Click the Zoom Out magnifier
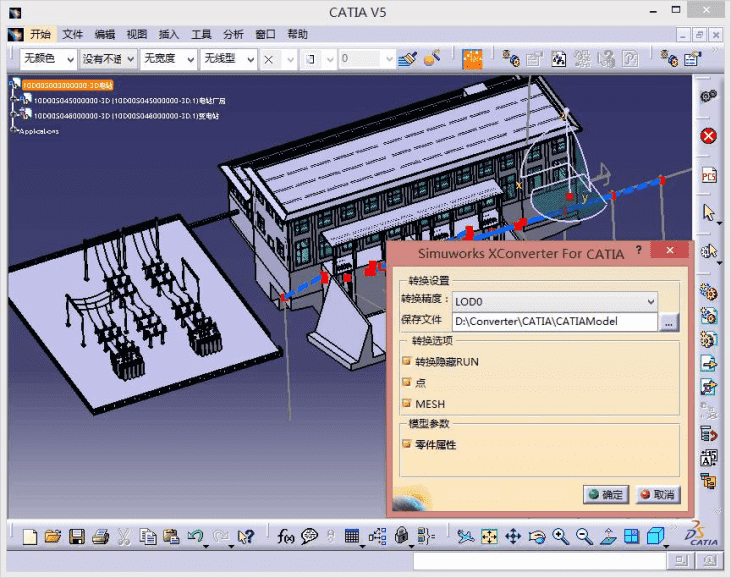This screenshot has height=578, width=731. pyautogui.click(x=584, y=537)
